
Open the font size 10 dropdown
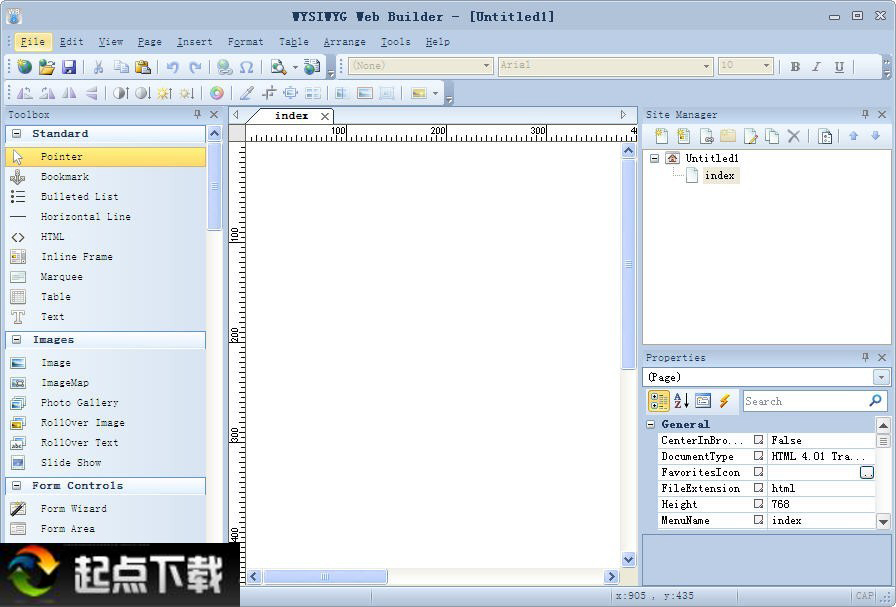pos(767,66)
